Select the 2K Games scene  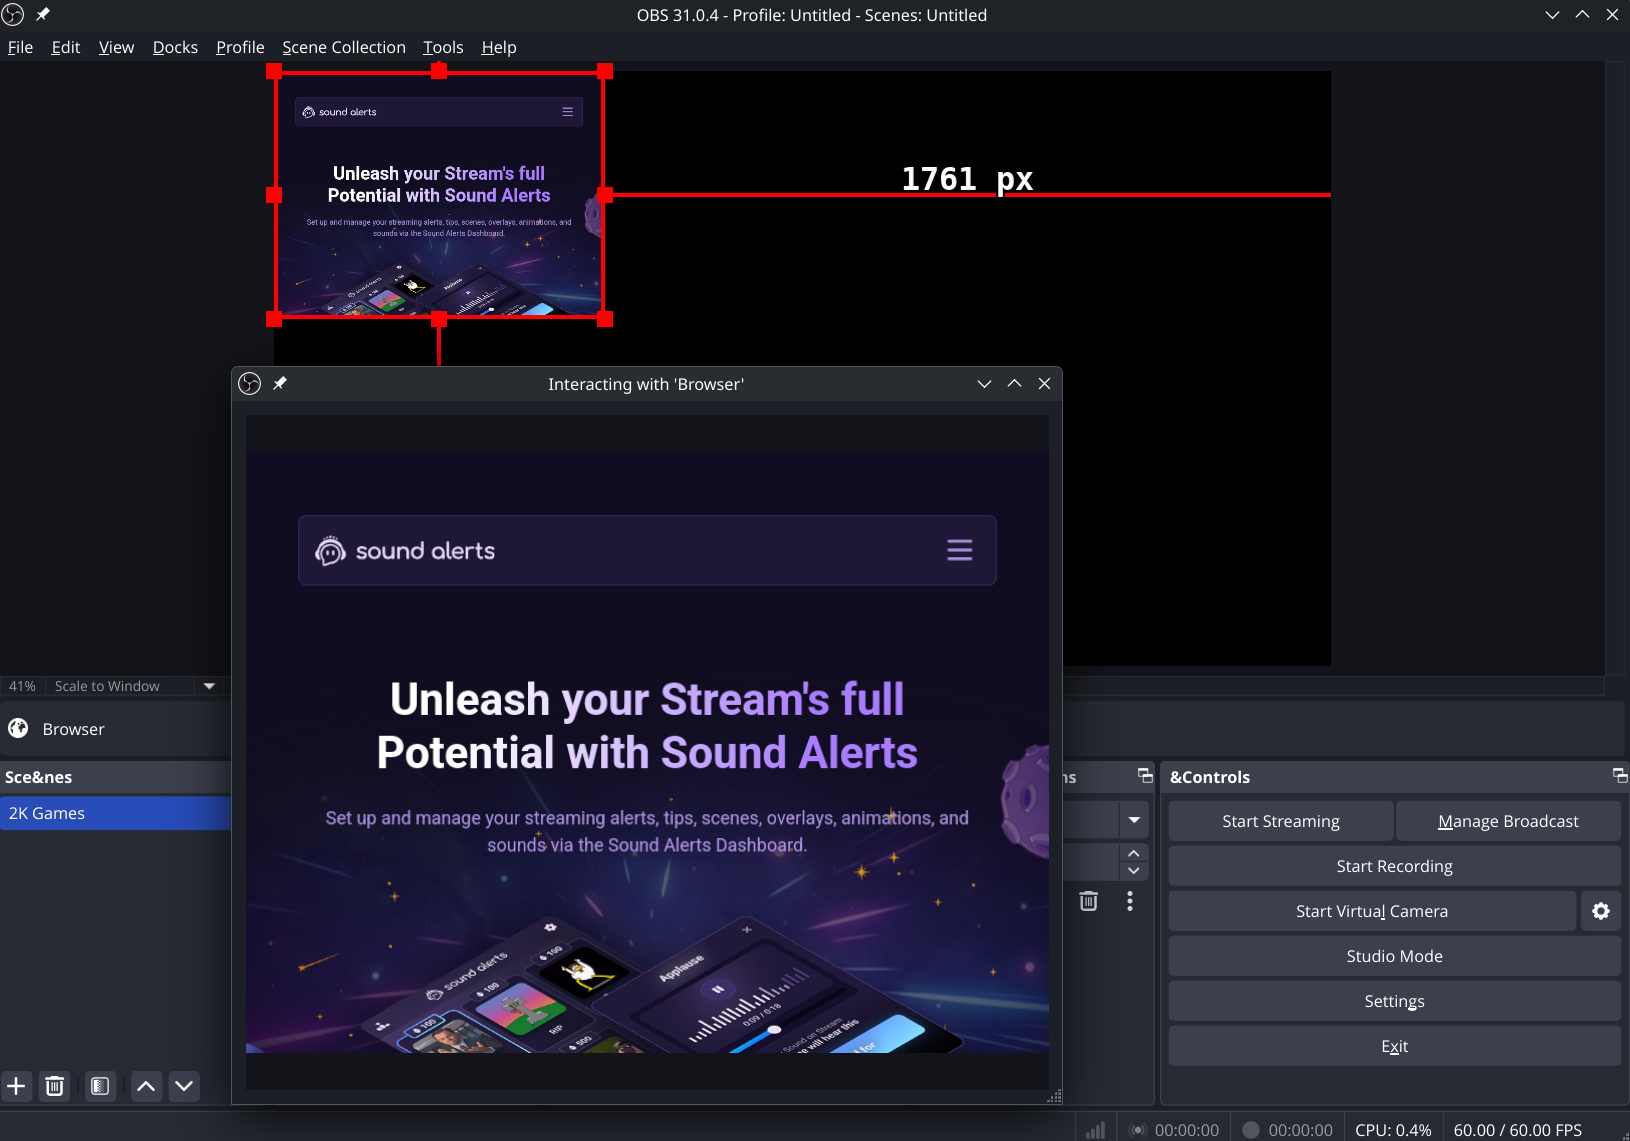(115, 813)
